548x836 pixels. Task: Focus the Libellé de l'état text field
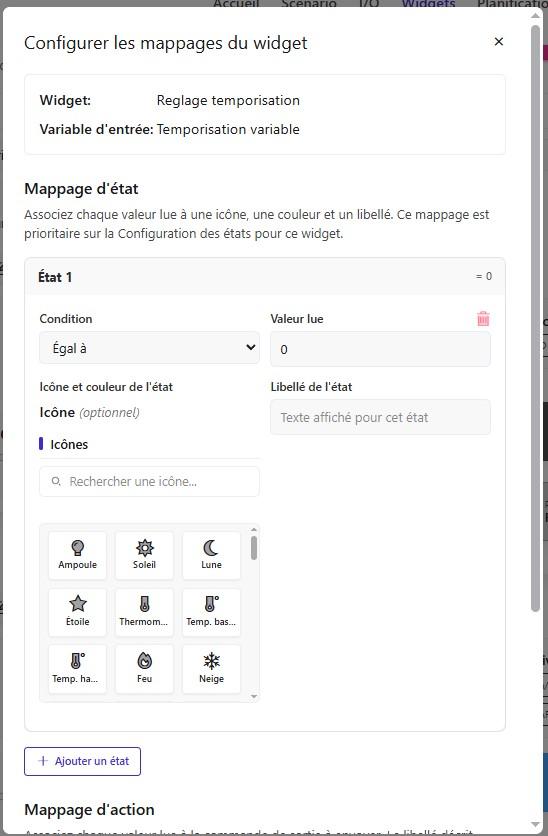tap(380, 417)
